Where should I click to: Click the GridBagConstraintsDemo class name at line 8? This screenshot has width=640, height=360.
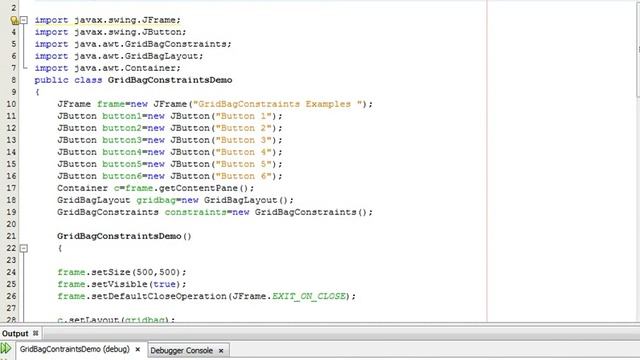[170, 80]
